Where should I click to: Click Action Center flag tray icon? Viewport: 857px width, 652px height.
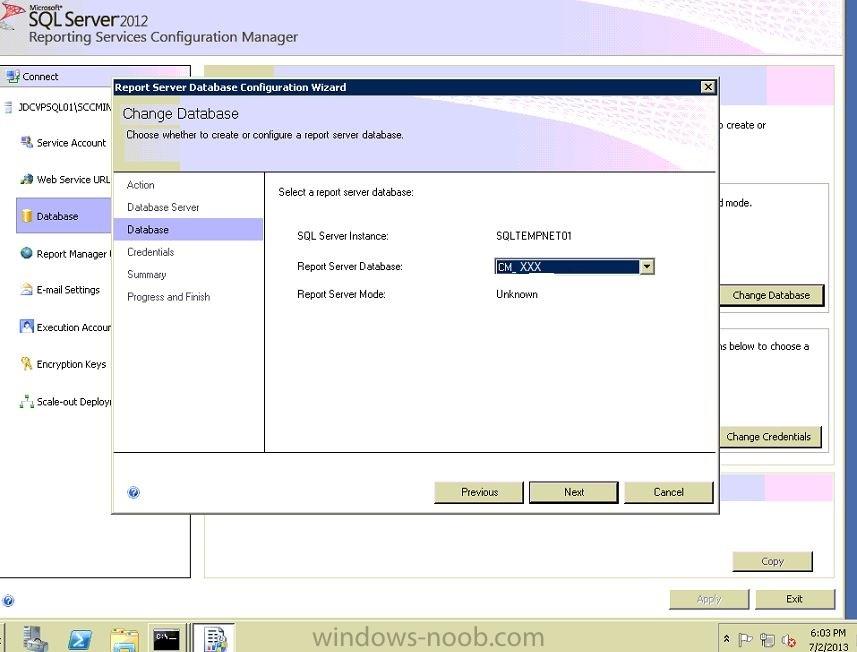745,639
